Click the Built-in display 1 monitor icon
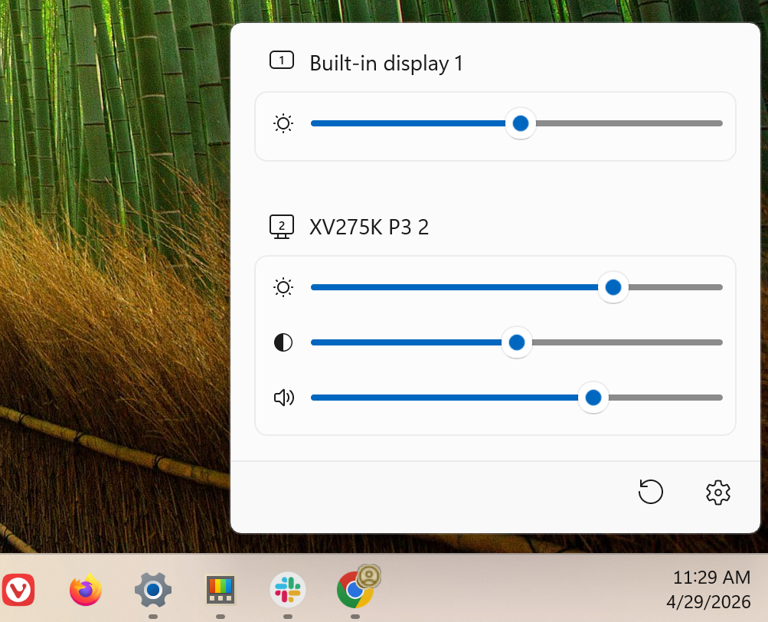 (282, 61)
